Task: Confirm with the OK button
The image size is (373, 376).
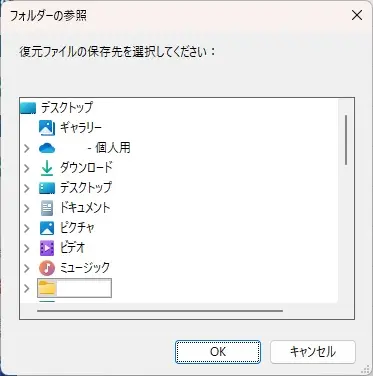Action: (x=218, y=352)
